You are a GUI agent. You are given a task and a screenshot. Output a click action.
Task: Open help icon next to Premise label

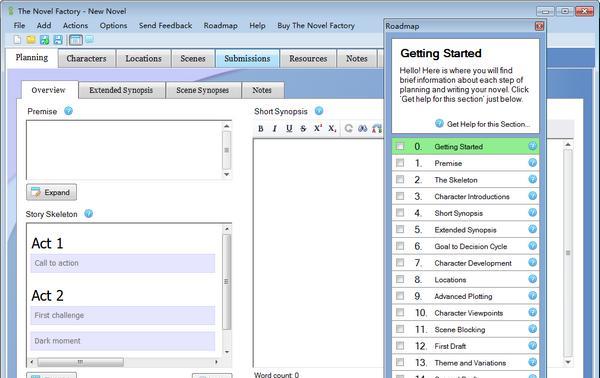(68, 111)
